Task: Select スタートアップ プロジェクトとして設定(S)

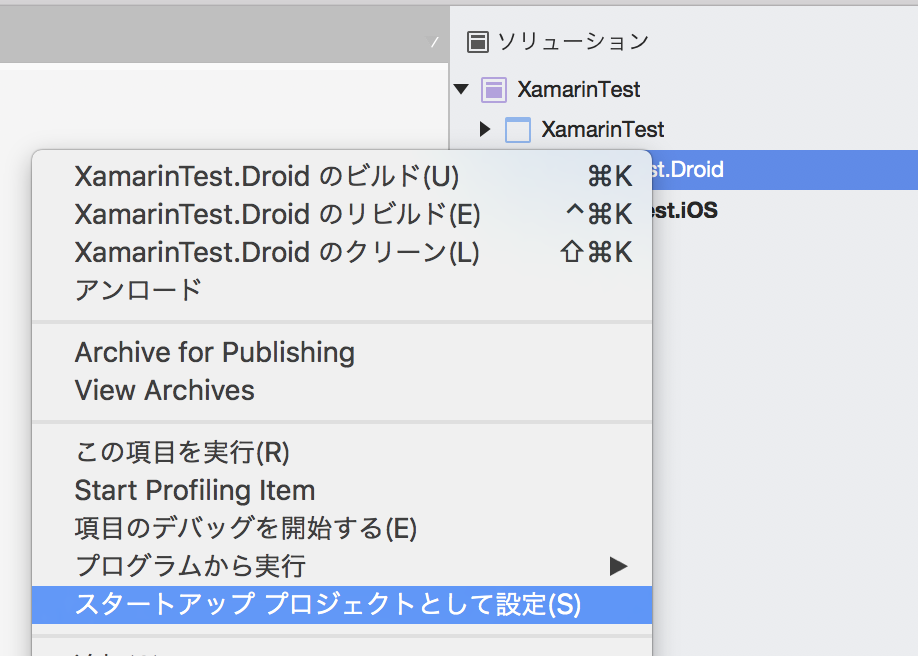Action: (x=342, y=604)
